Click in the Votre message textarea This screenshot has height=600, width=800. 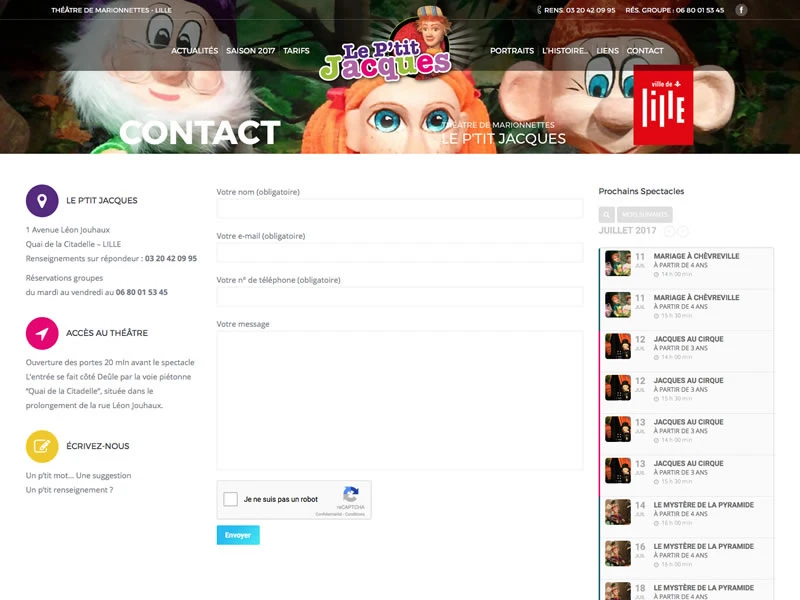pyautogui.click(x=399, y=401)
